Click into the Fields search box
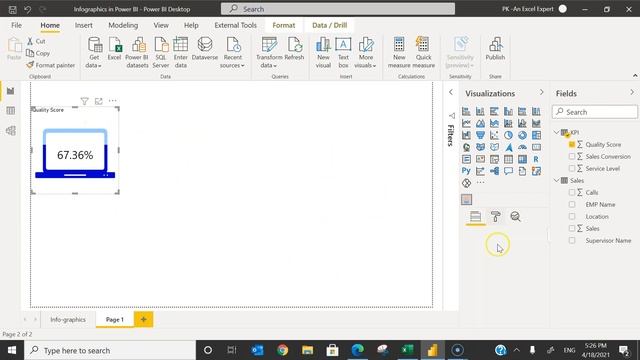 click(595, 112)
